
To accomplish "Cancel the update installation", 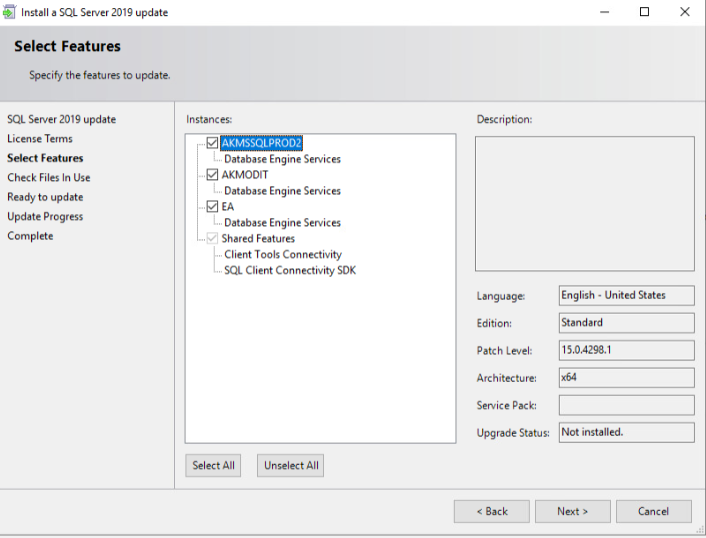I will [654, 511].
